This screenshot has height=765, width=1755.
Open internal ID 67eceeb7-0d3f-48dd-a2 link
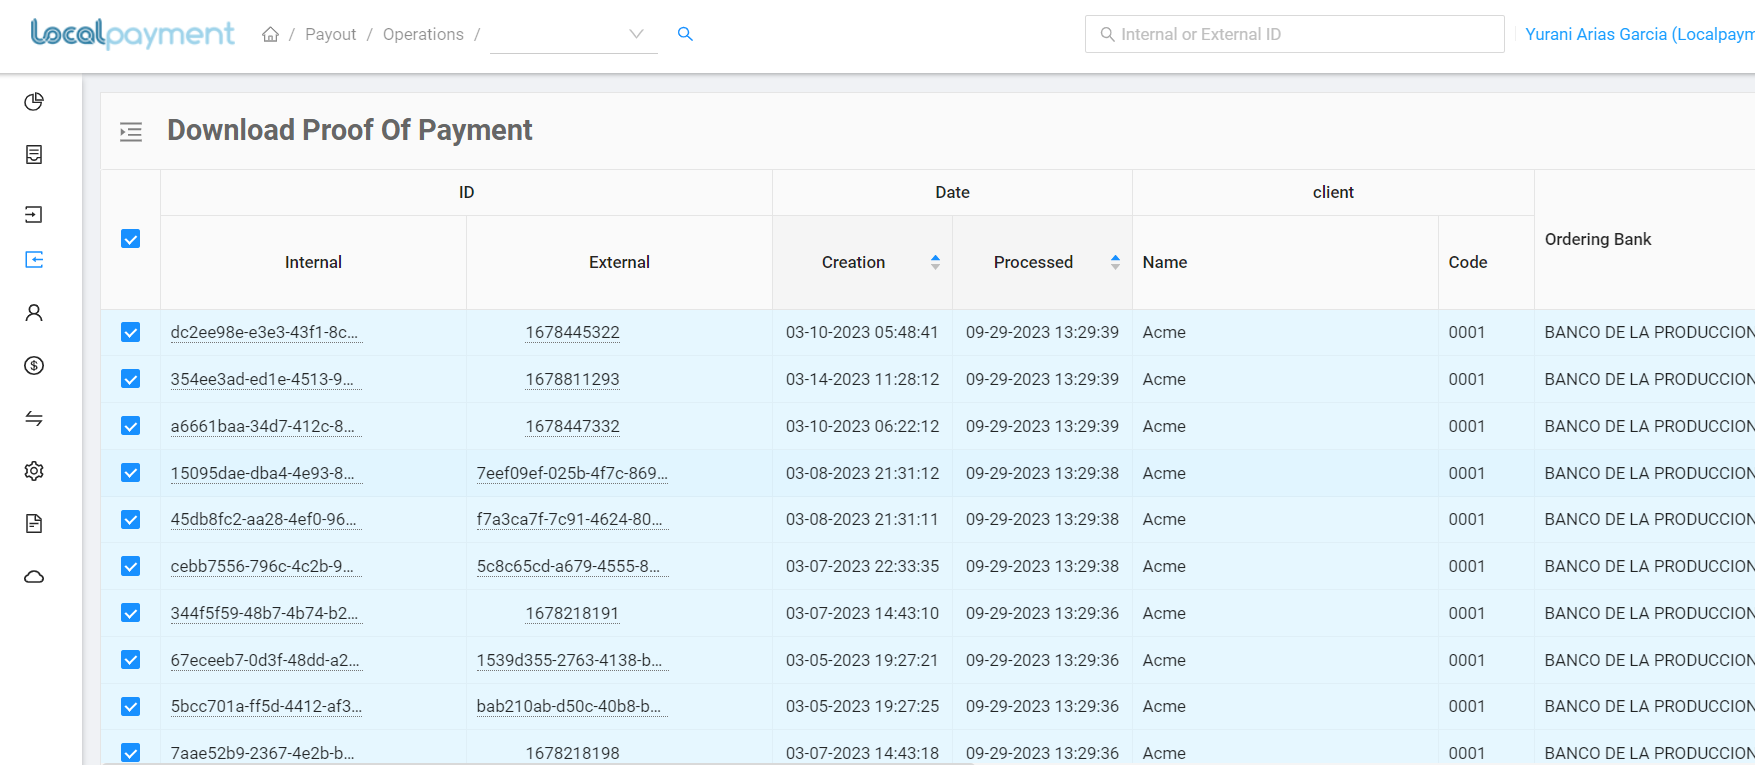(x=265, y=660)
